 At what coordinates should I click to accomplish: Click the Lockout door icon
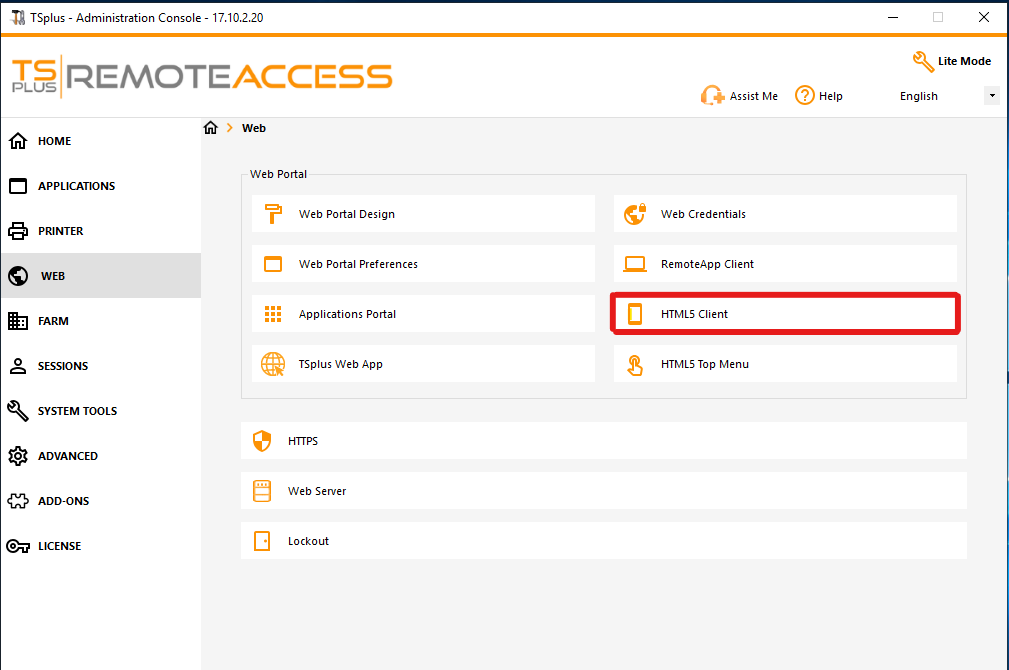click(x=262, y=541)
